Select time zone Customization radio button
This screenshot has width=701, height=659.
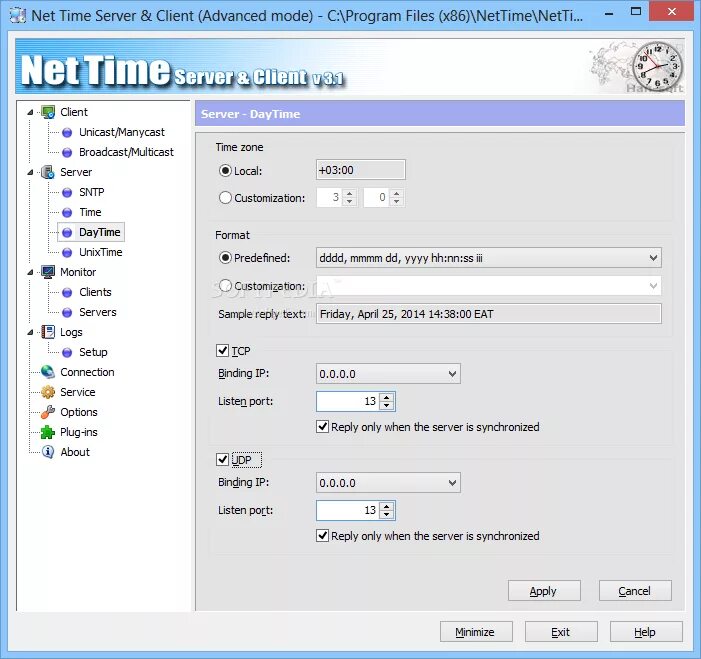coord(225,197)
